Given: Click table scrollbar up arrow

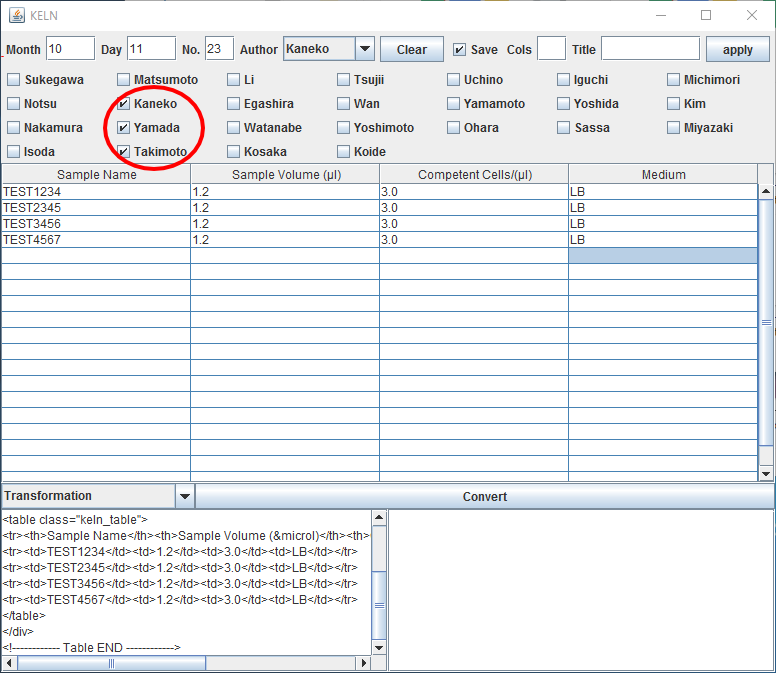Looking at the screenshot, I should point(766,191).
